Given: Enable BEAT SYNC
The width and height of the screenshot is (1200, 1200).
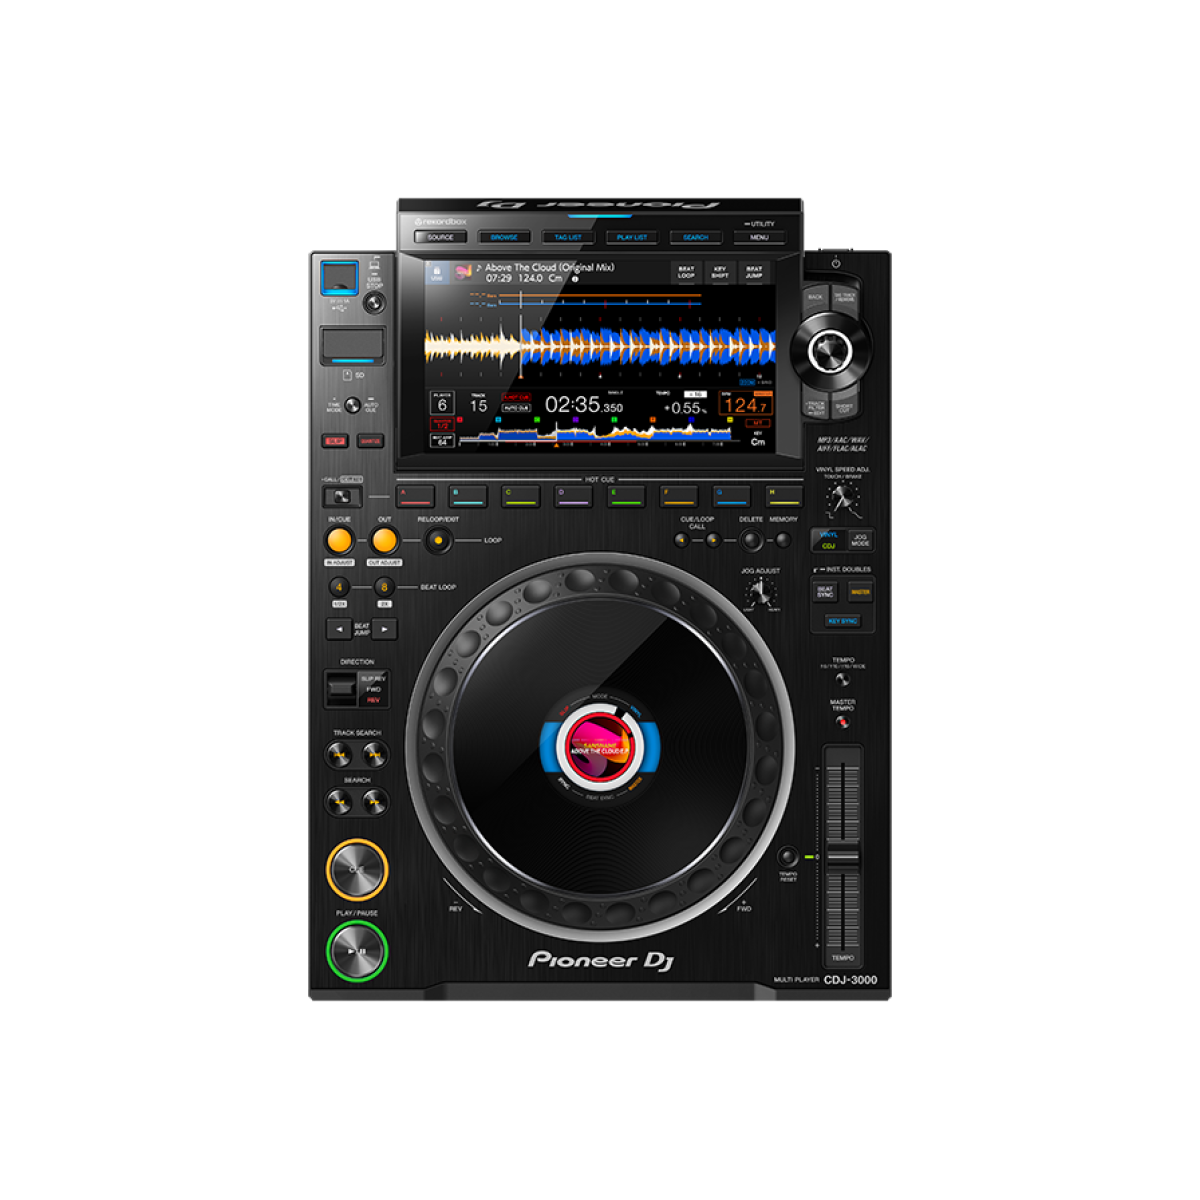Looking at the screenshot, I should 825,592.
